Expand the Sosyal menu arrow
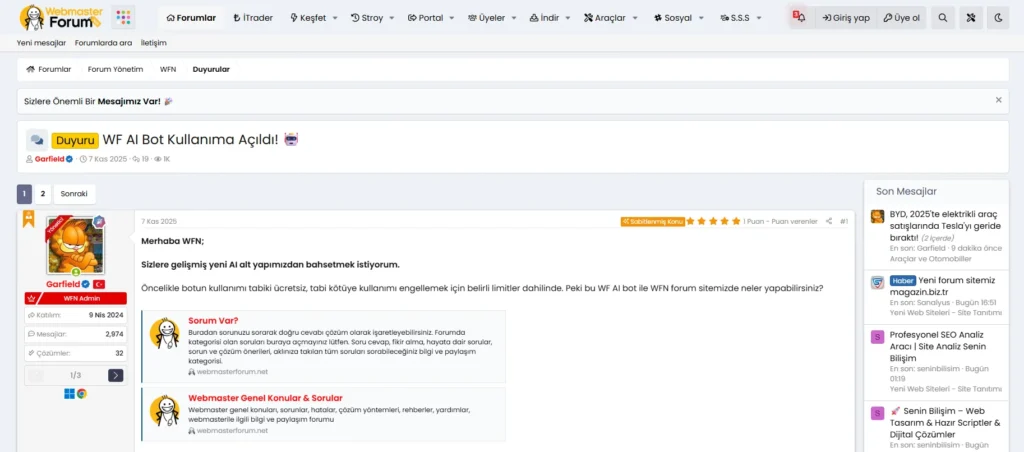1024x452 pixels. (701, 18)
